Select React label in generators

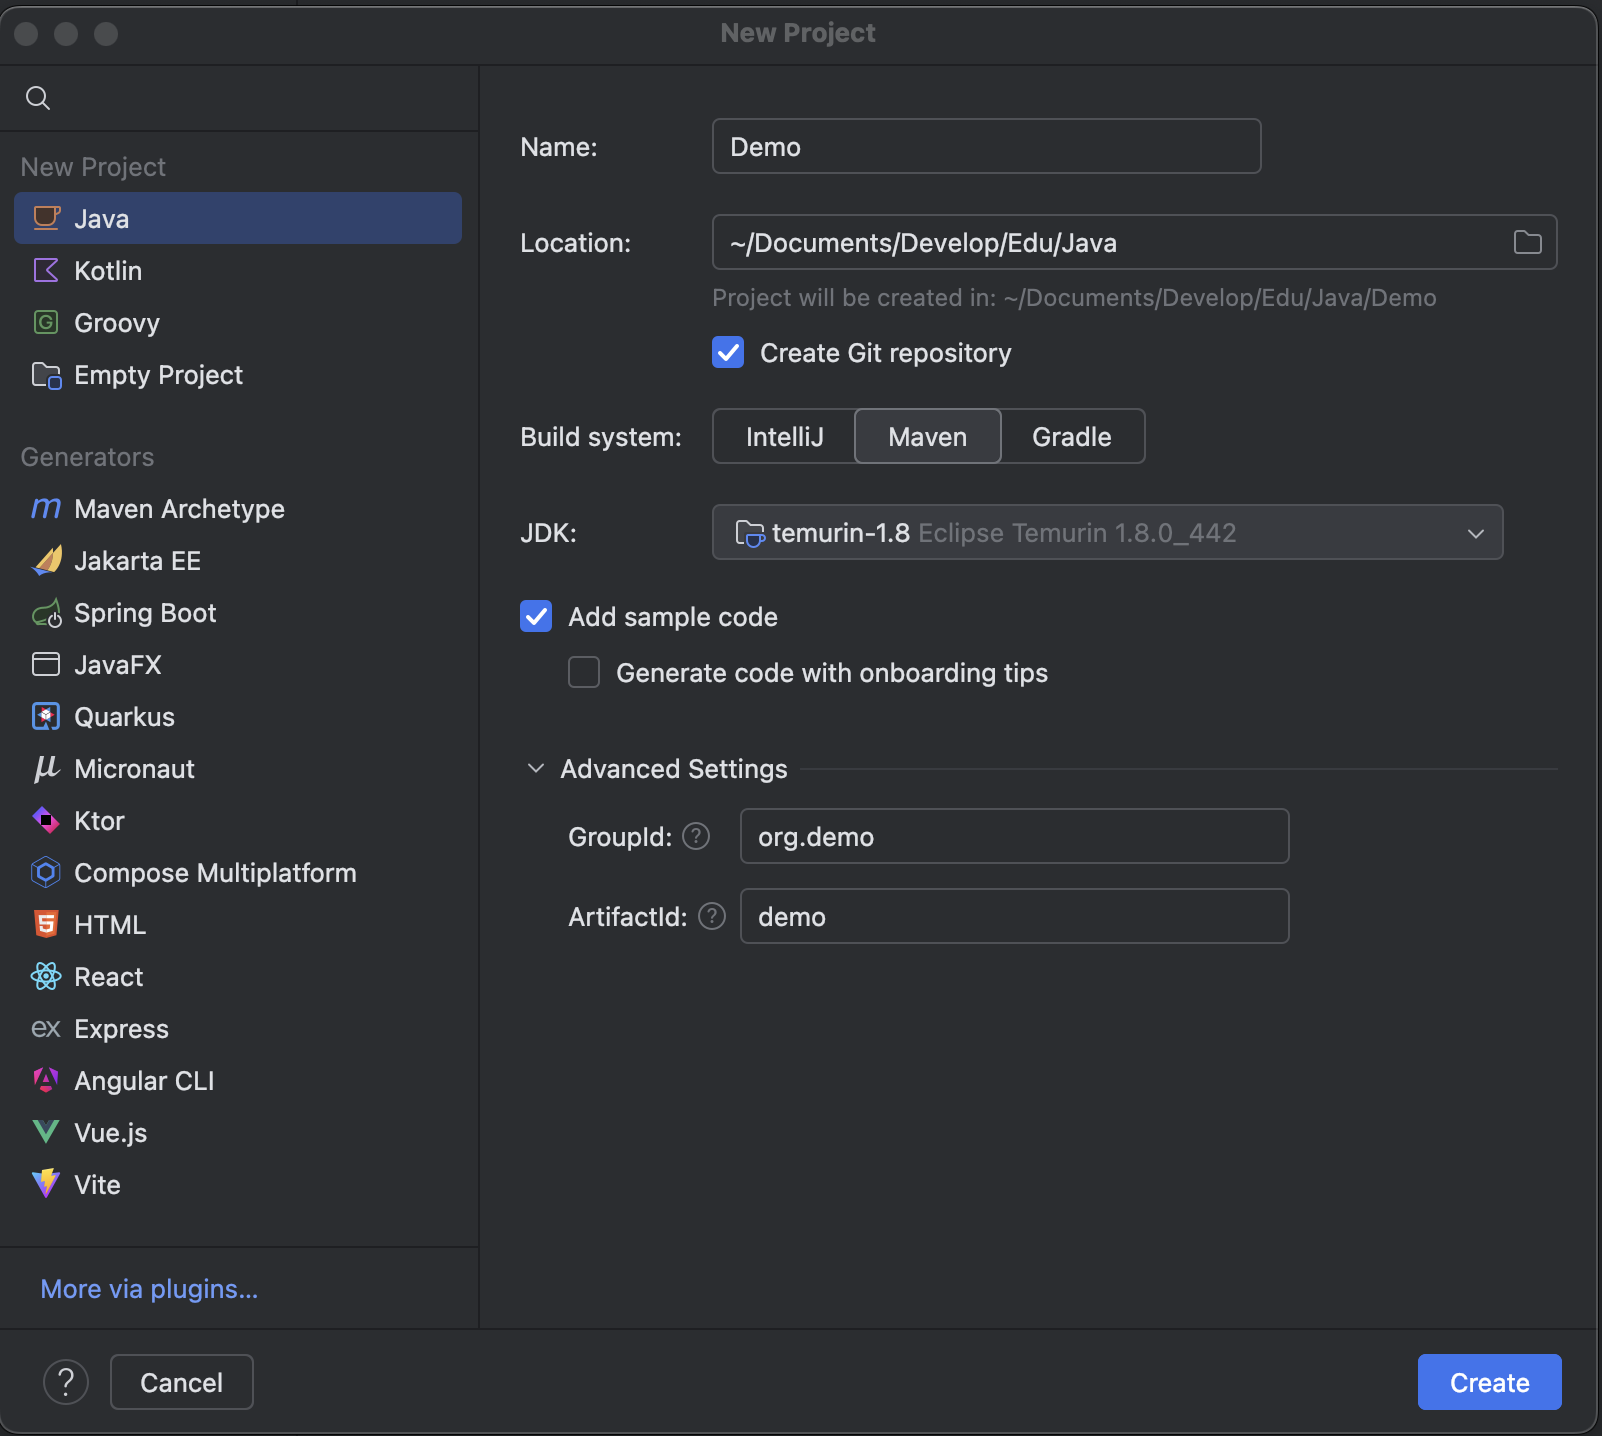click(x=108, y=976)
